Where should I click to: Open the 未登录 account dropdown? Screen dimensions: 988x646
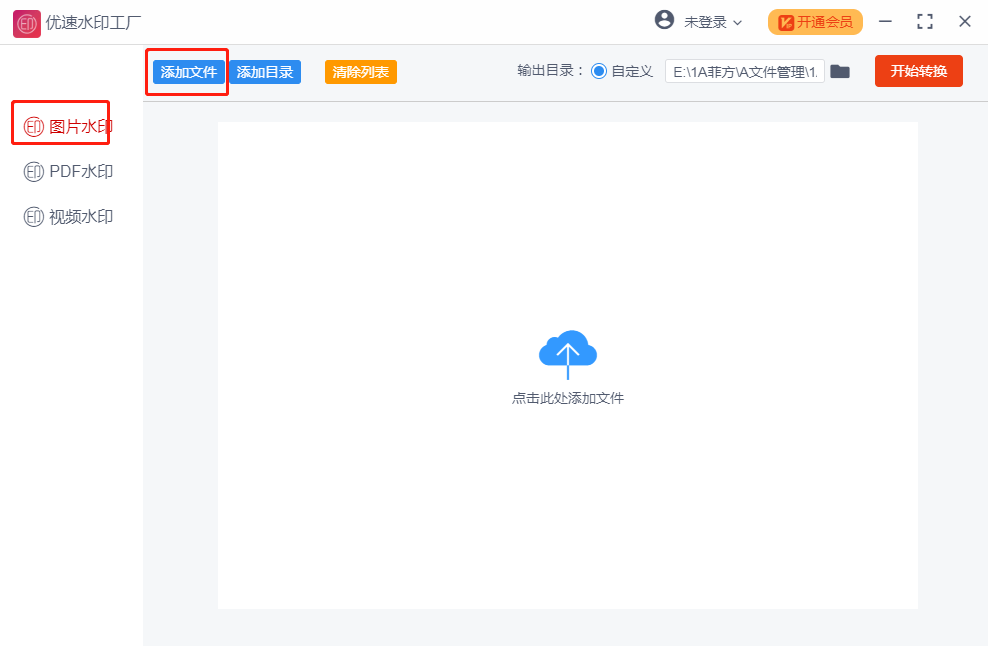pyautogui.click(x=713, y=22)
